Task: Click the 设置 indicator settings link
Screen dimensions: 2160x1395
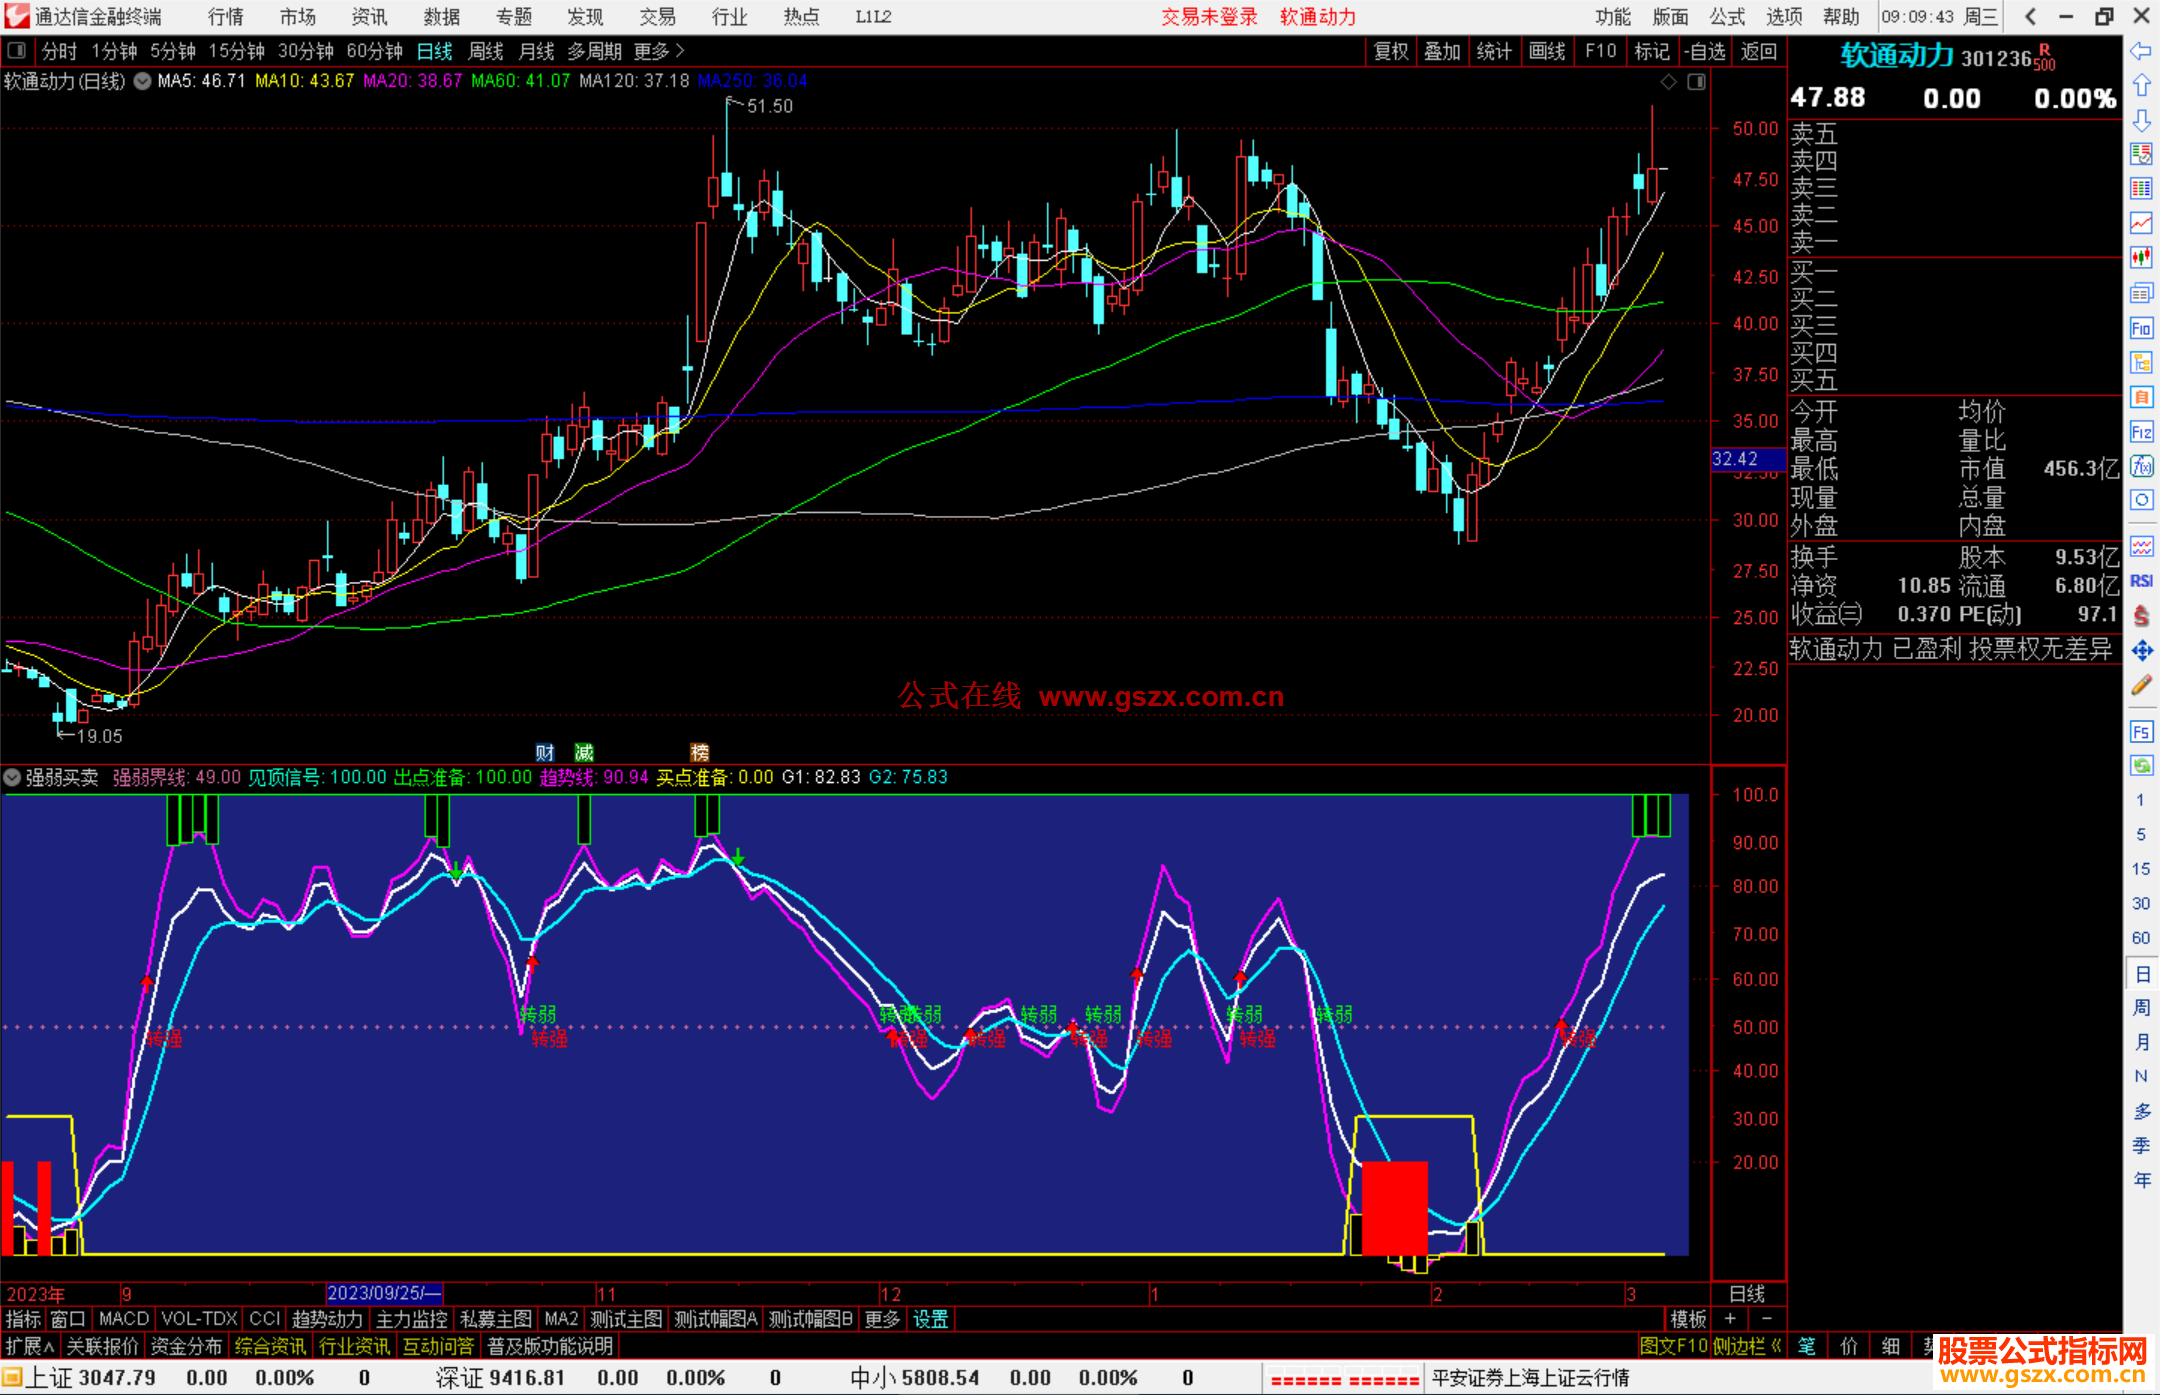Action: tap(930, 1319)
